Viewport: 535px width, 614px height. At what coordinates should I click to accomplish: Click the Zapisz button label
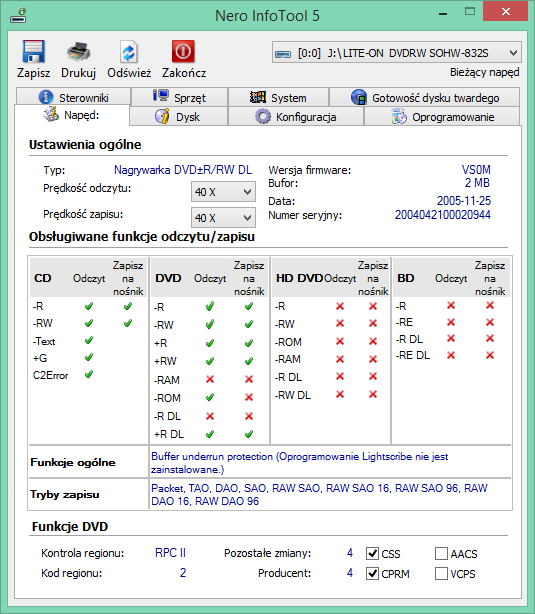pos(34,73)
